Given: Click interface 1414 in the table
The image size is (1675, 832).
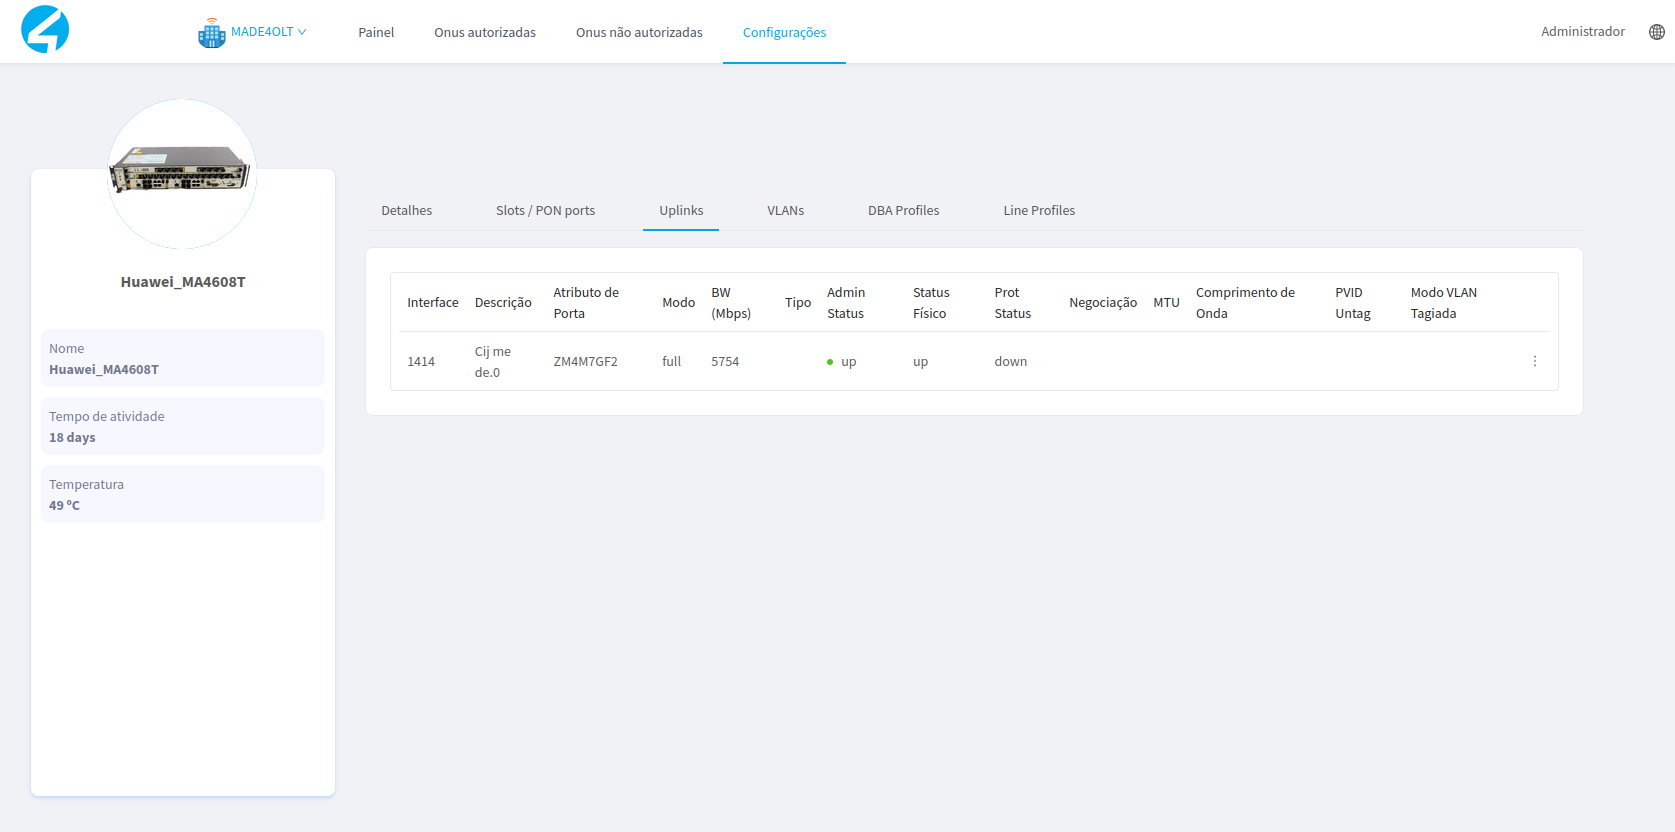Looking at the screenshot, I should [x=421, y=361].
